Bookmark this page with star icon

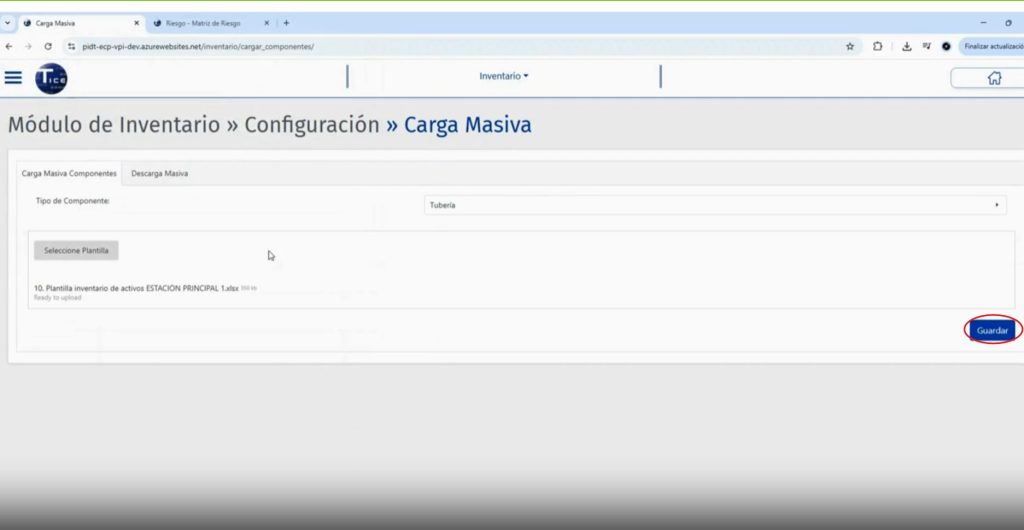[850, 46]
